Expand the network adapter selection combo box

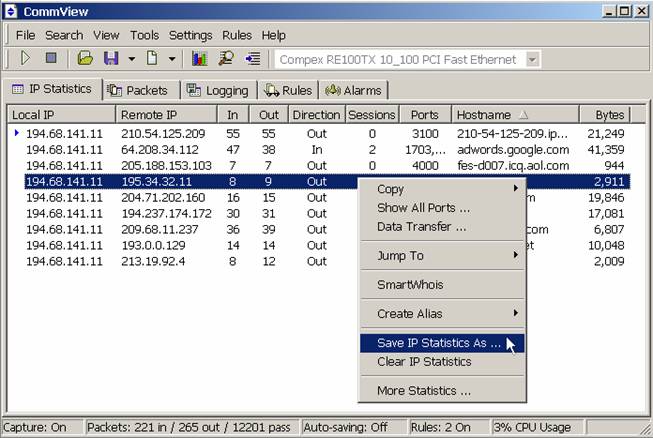tap(532, 59)
